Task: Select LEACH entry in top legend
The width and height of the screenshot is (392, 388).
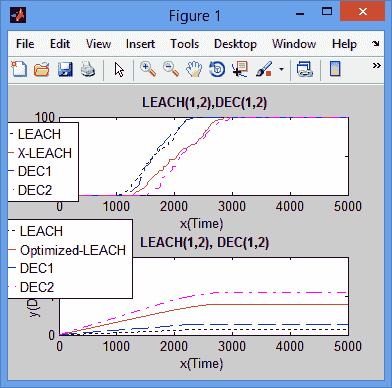Action: (39, 134)
